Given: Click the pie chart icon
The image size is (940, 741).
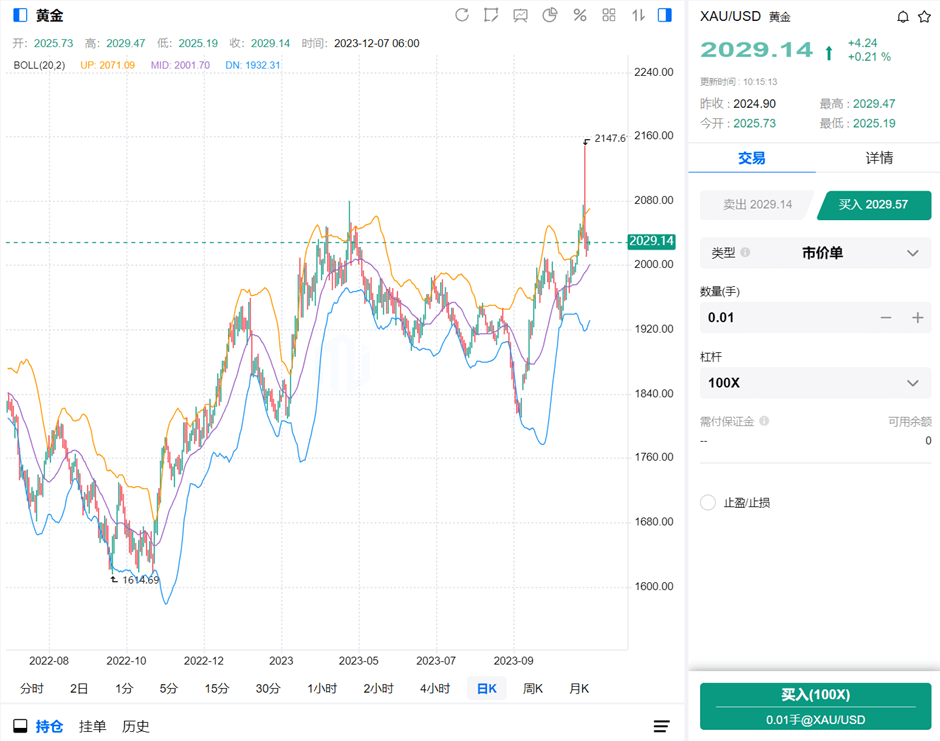Looking at the screenshot, I should tap(550, 15).
